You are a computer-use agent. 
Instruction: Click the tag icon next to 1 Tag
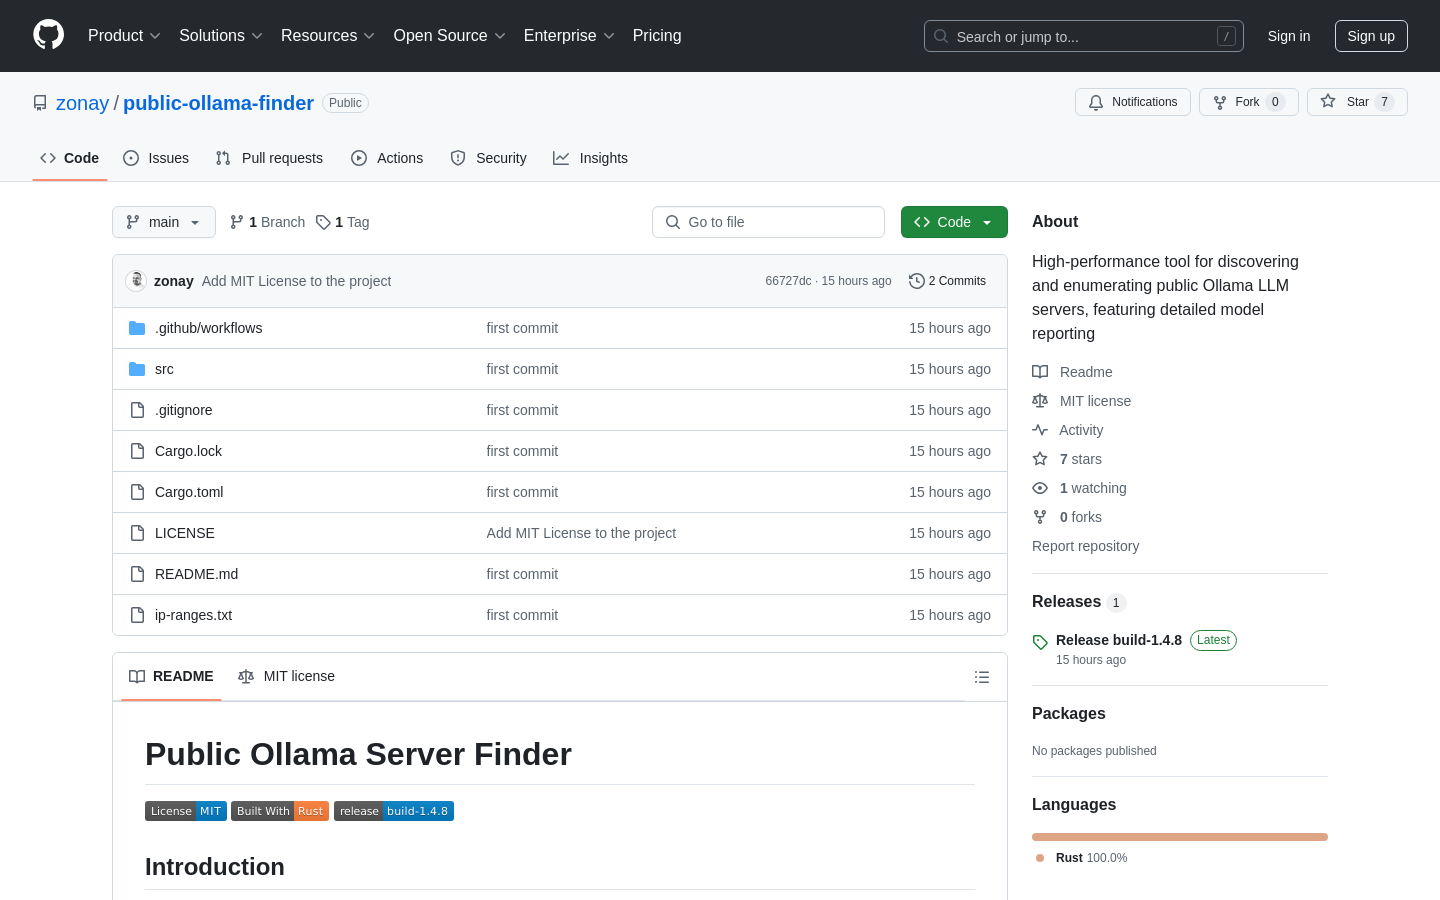click(323, 222)
